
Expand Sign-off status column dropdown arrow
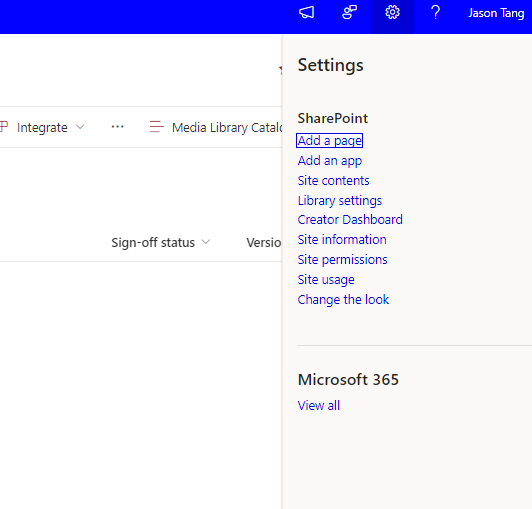pos(206,242)
